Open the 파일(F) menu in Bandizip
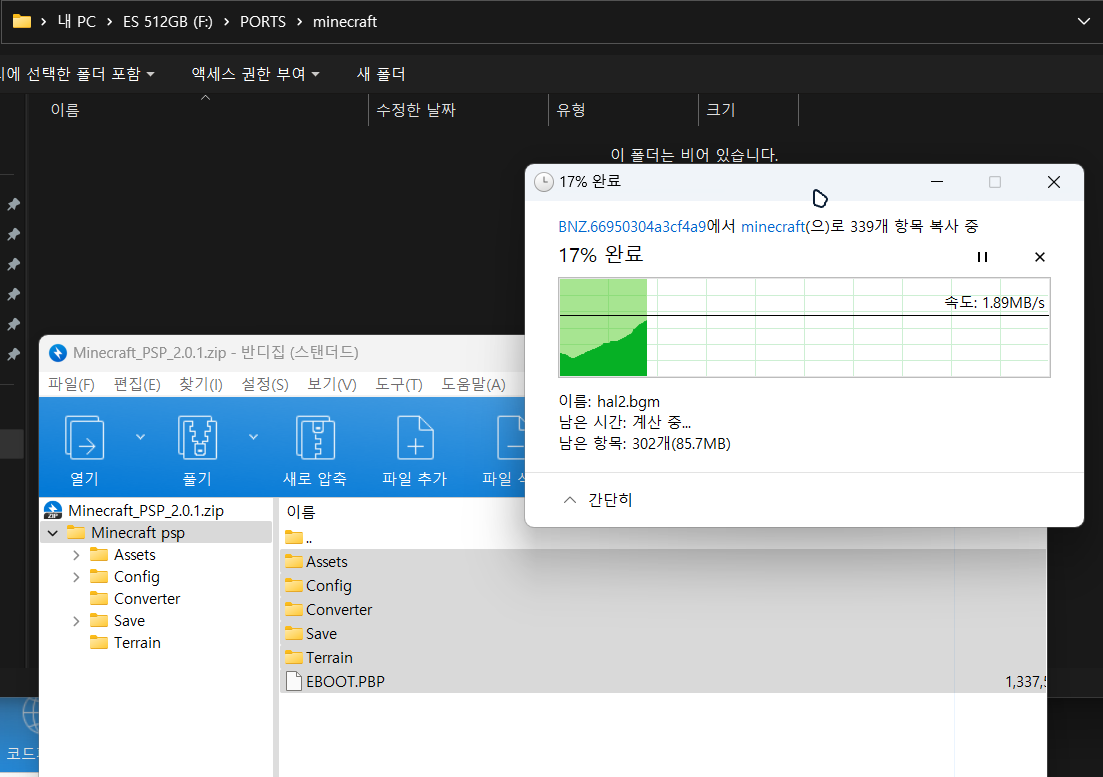The height and width of the screenshot is (777, 1103). [x=71, y=385]
